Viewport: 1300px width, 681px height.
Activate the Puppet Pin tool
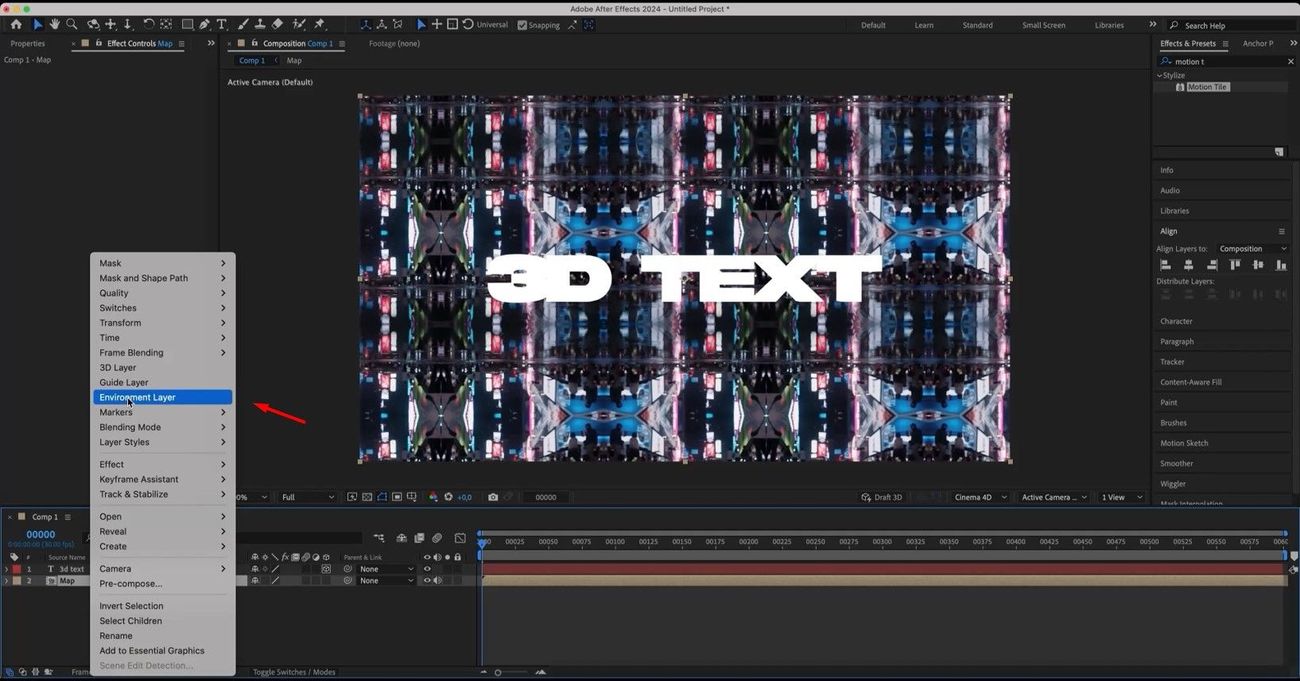click(x=320, y=24)
